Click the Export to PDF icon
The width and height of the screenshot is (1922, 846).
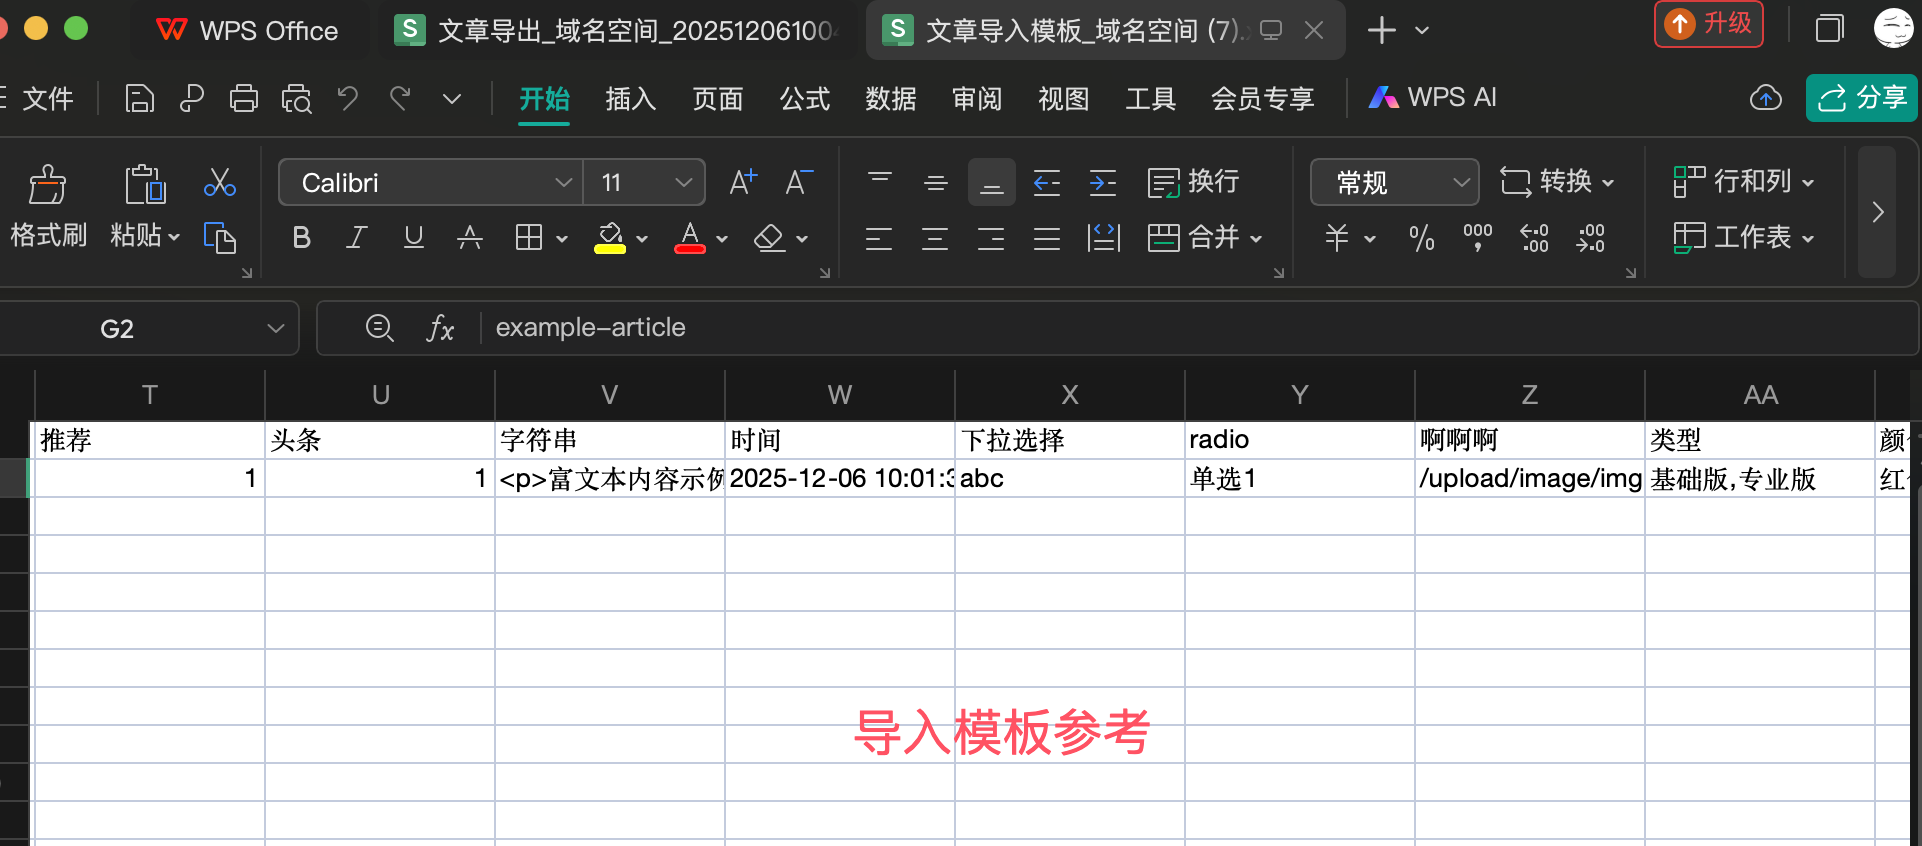(191, 99)
